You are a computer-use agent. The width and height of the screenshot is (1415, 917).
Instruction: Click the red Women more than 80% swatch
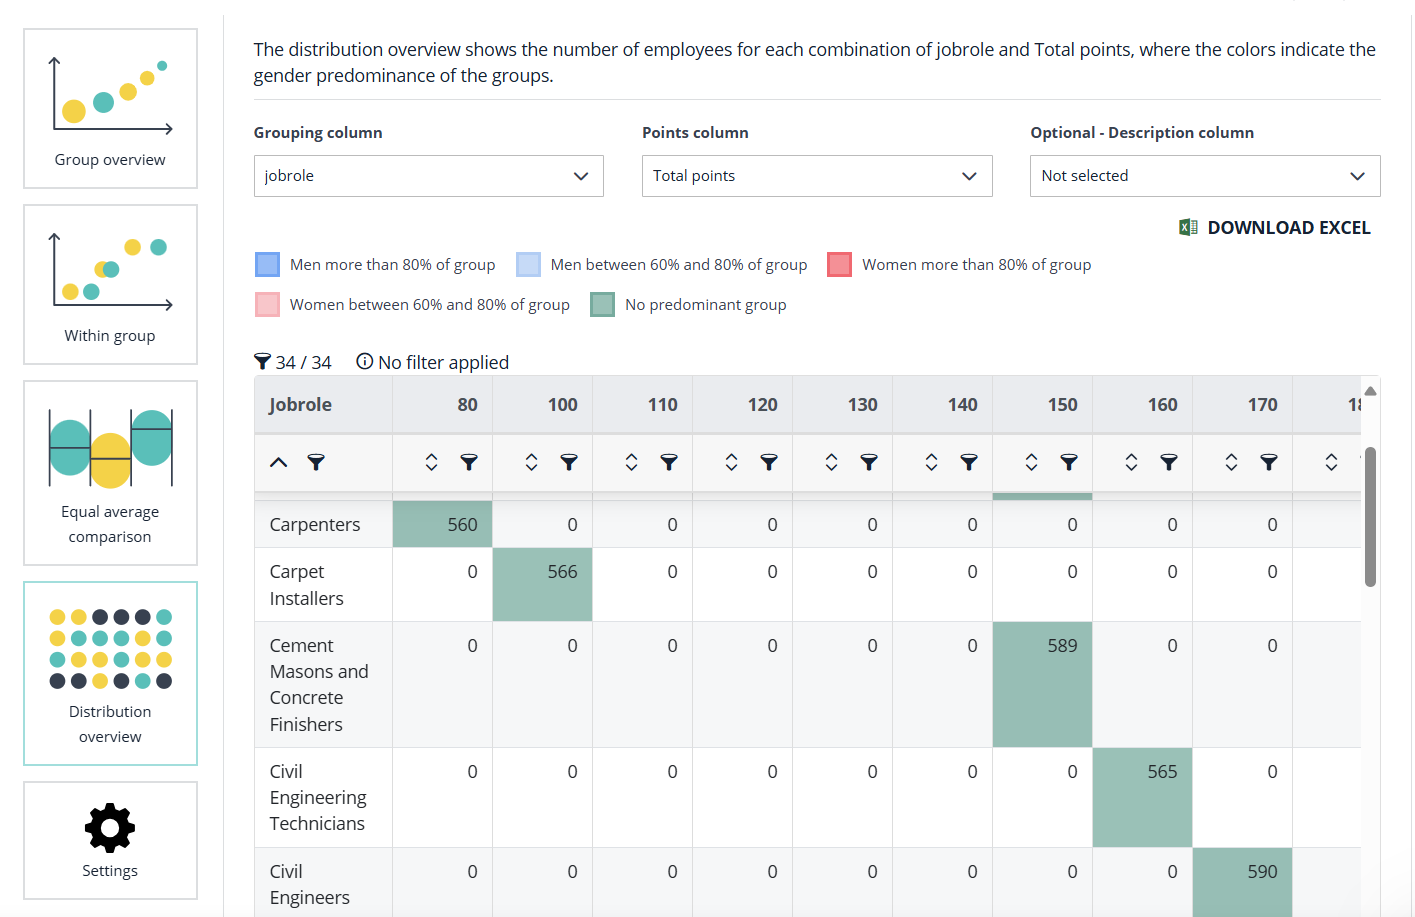click(839, 265)
